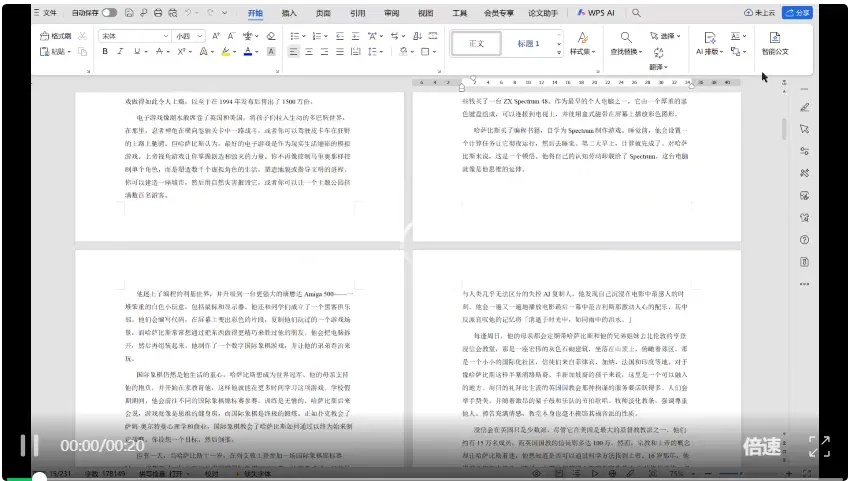Open the font name 宋体 dropdown

click(134, 36)
